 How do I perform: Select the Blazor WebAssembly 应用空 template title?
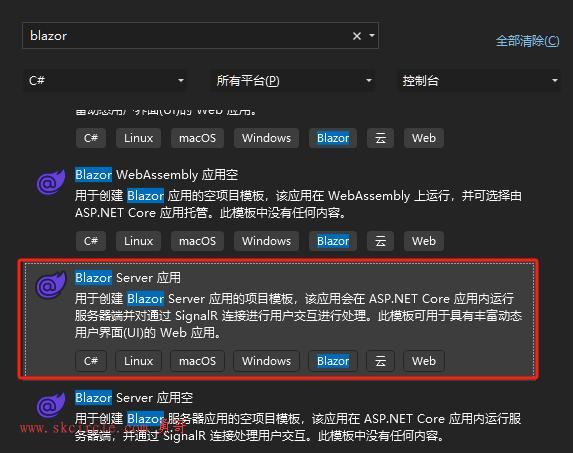point(156,175)
